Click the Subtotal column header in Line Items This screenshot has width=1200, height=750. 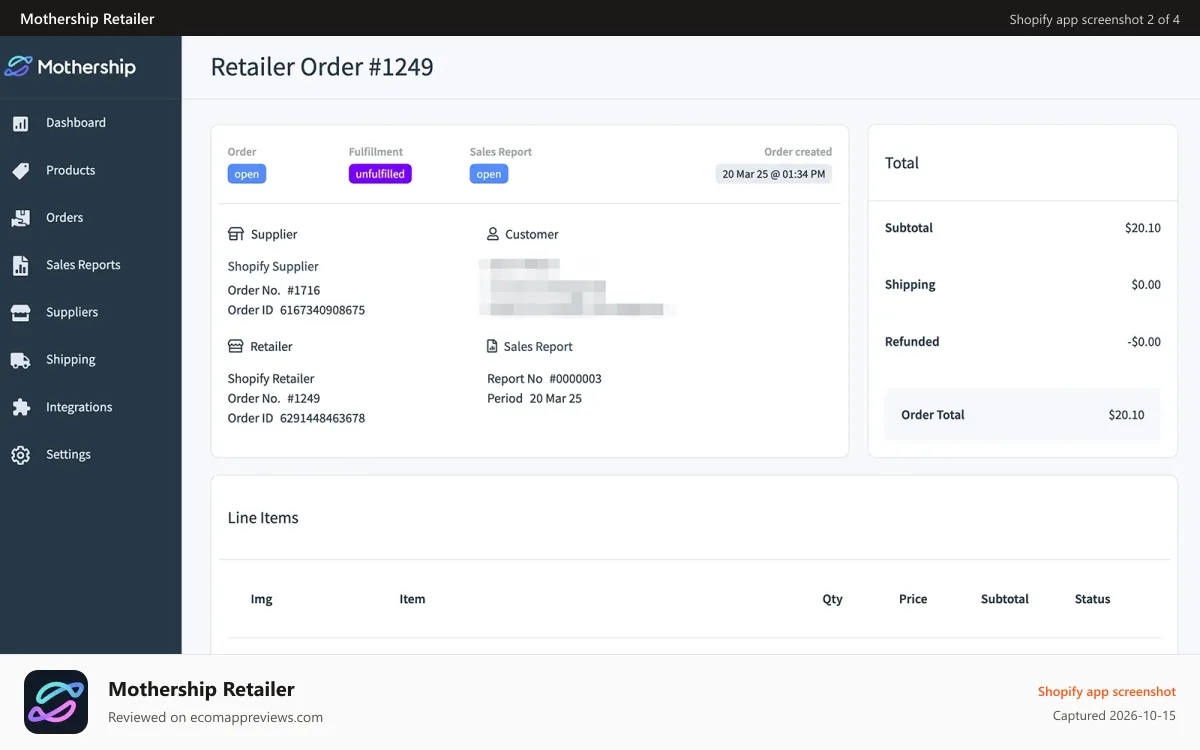pyautogui.click(x=1005, y=599)
